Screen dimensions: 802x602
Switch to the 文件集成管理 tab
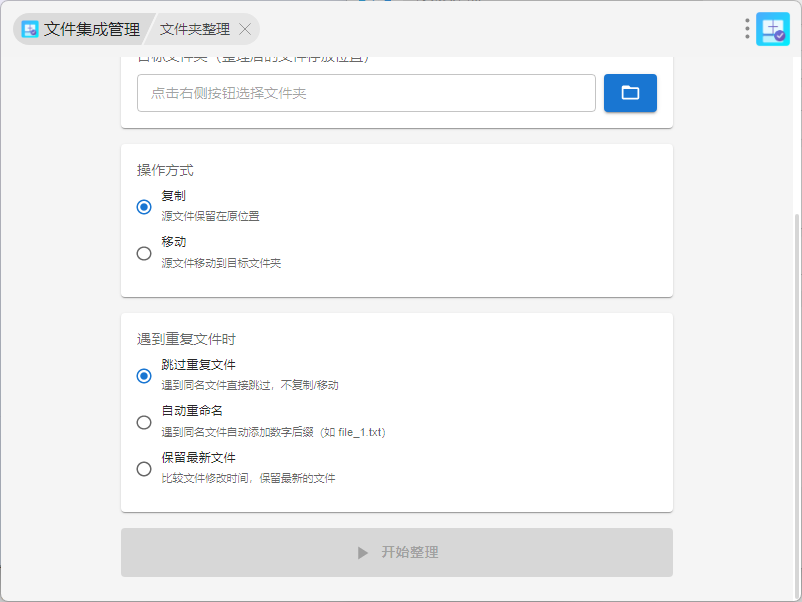click(x=91, y=30)
